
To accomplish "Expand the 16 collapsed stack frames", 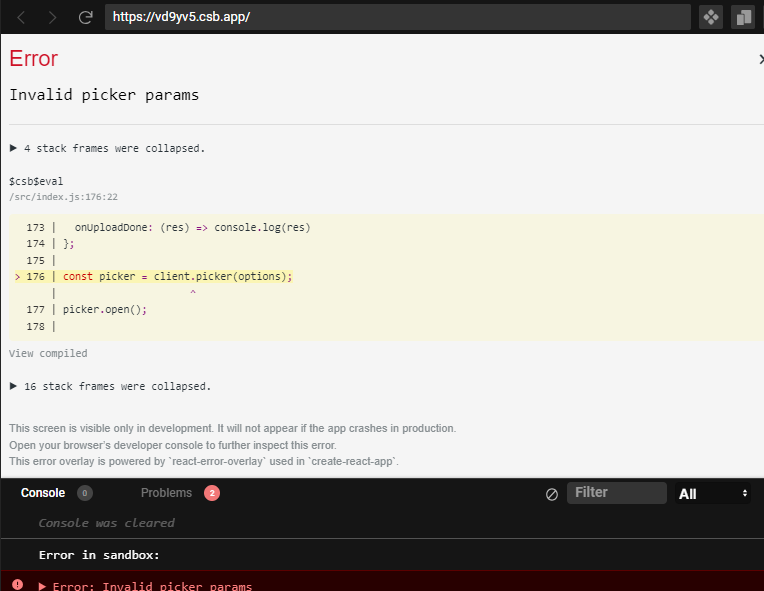I will (x=110, y=386).
